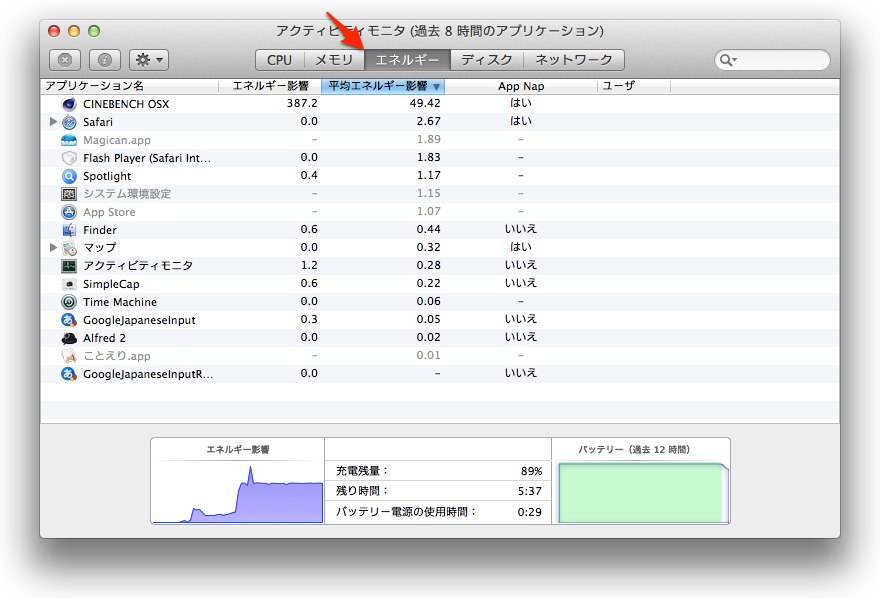This screenshot has width=880, height=598.
Task: Select the ことえり.app row name
Action: [x=117, y=356]
